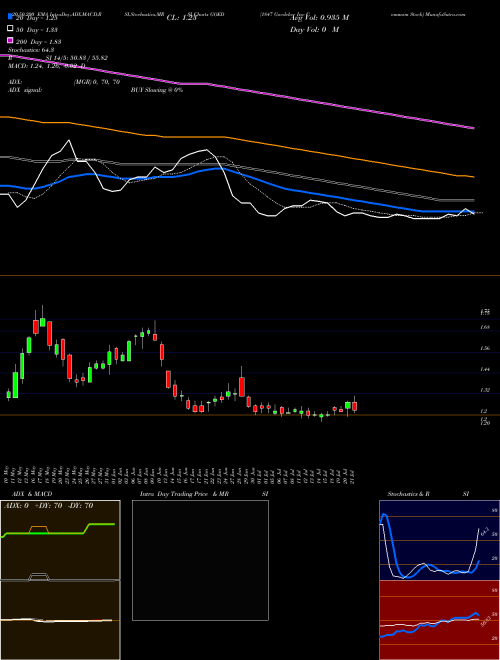Click the 1.44 price axis label
This screenshot has height=660, width=500.
click(x=484, y=370)
